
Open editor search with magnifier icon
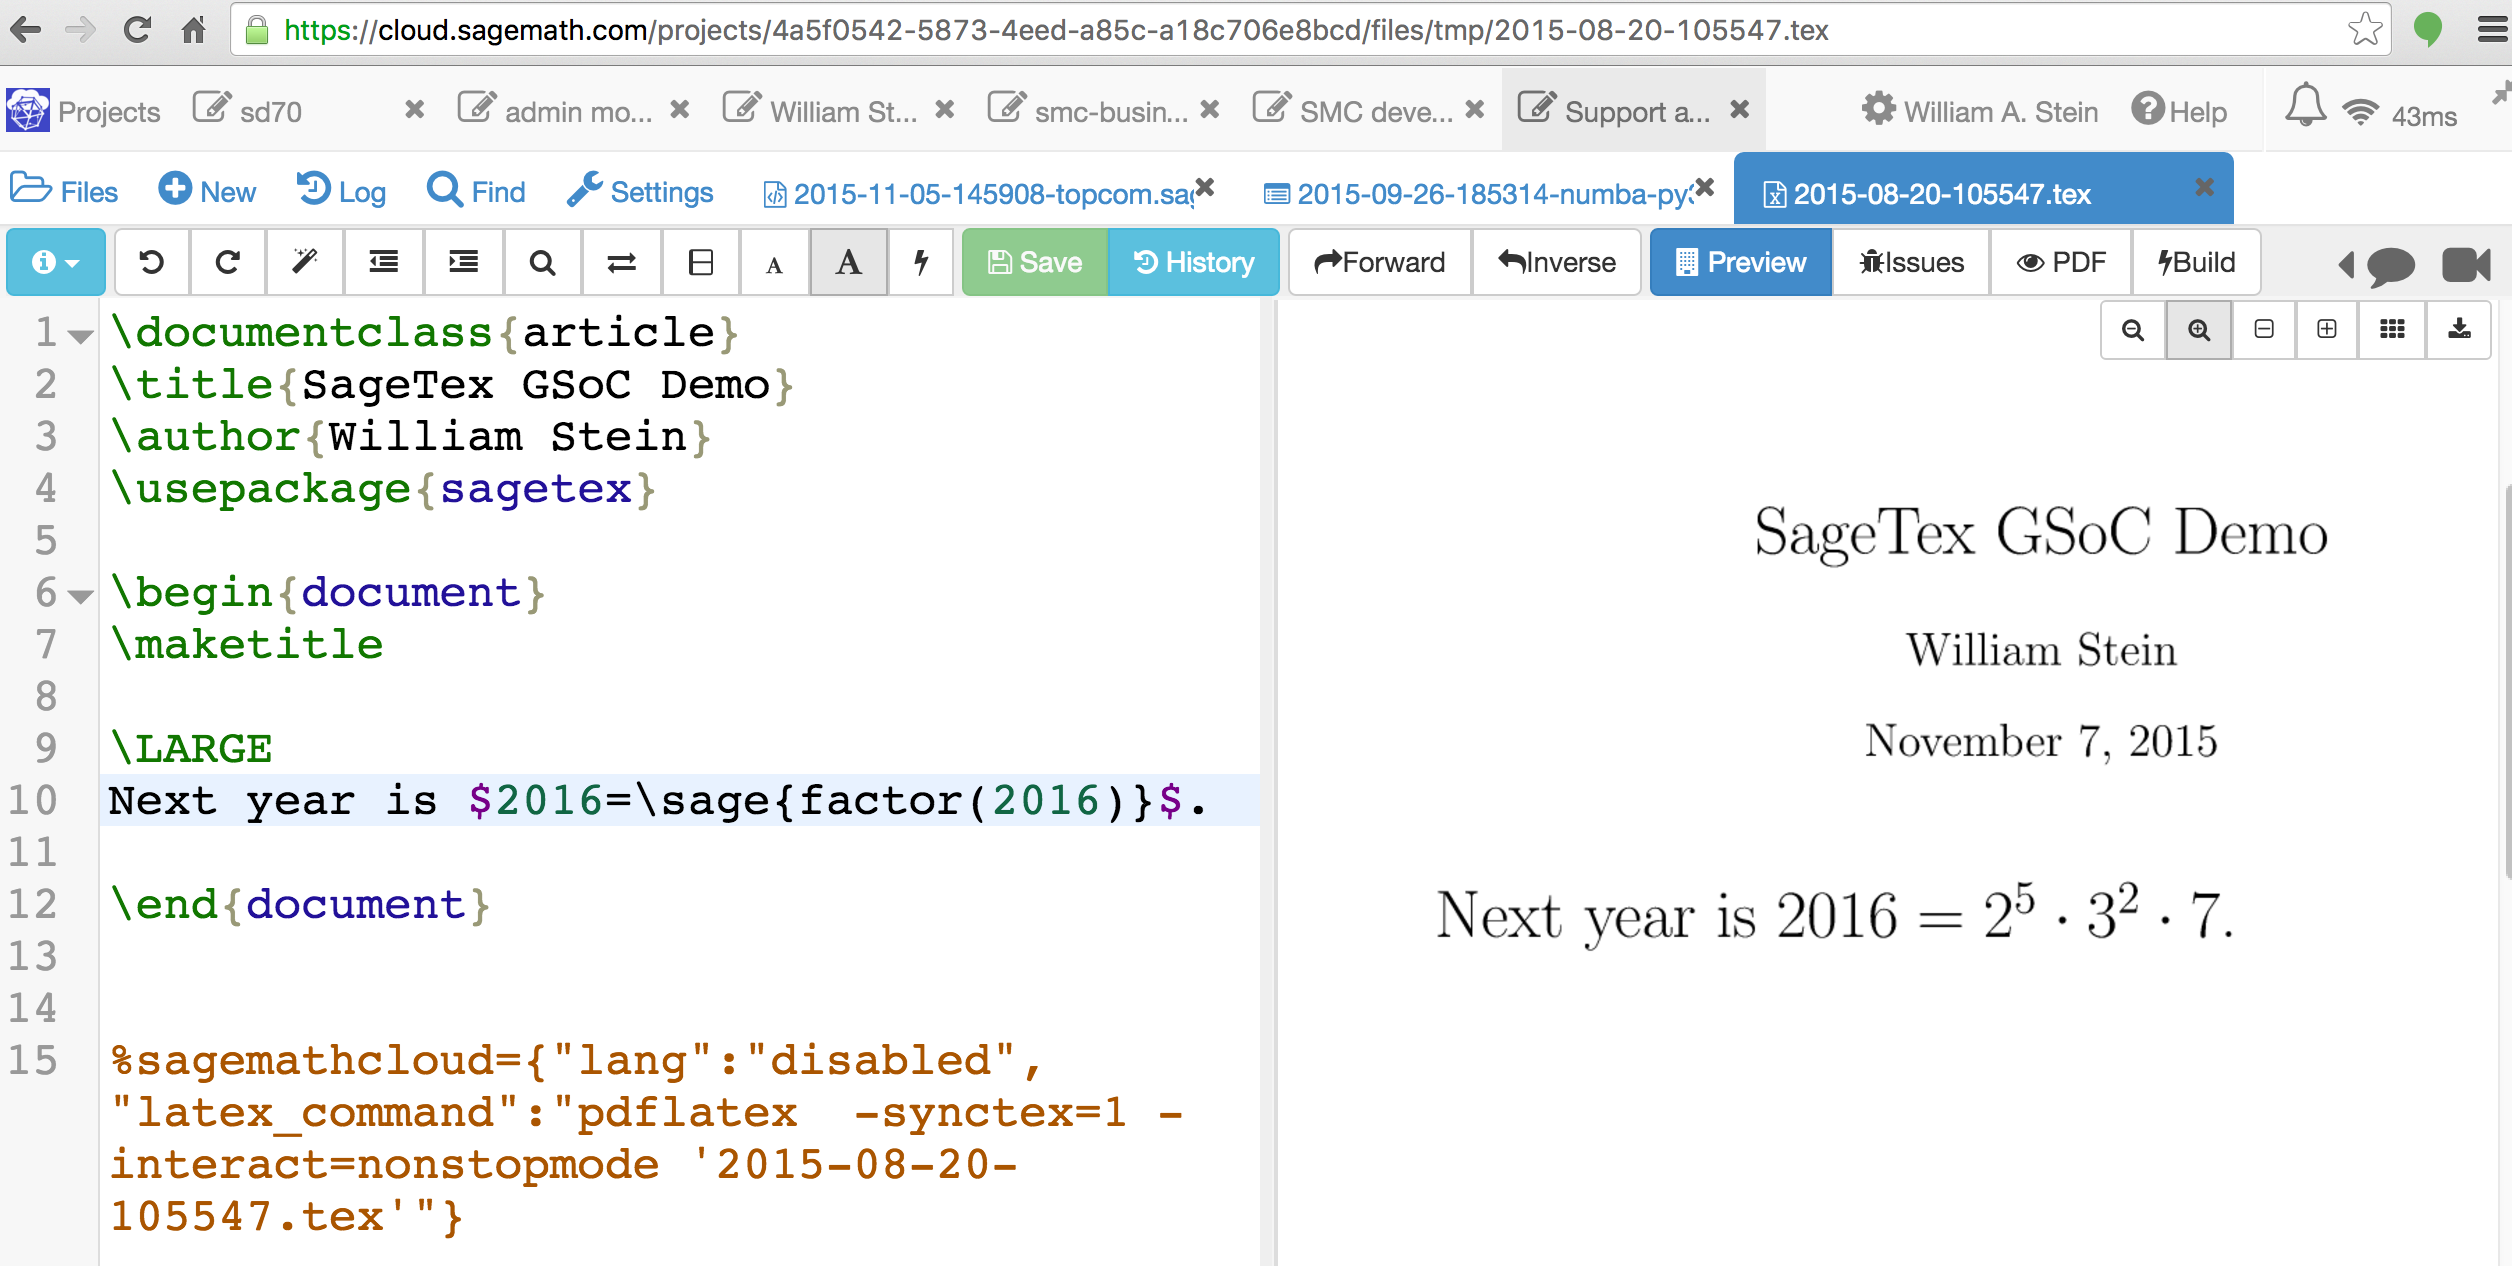pos(542,262)
